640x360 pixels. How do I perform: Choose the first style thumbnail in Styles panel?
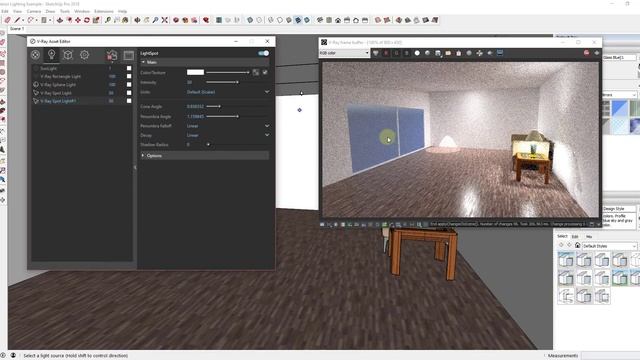566,260
